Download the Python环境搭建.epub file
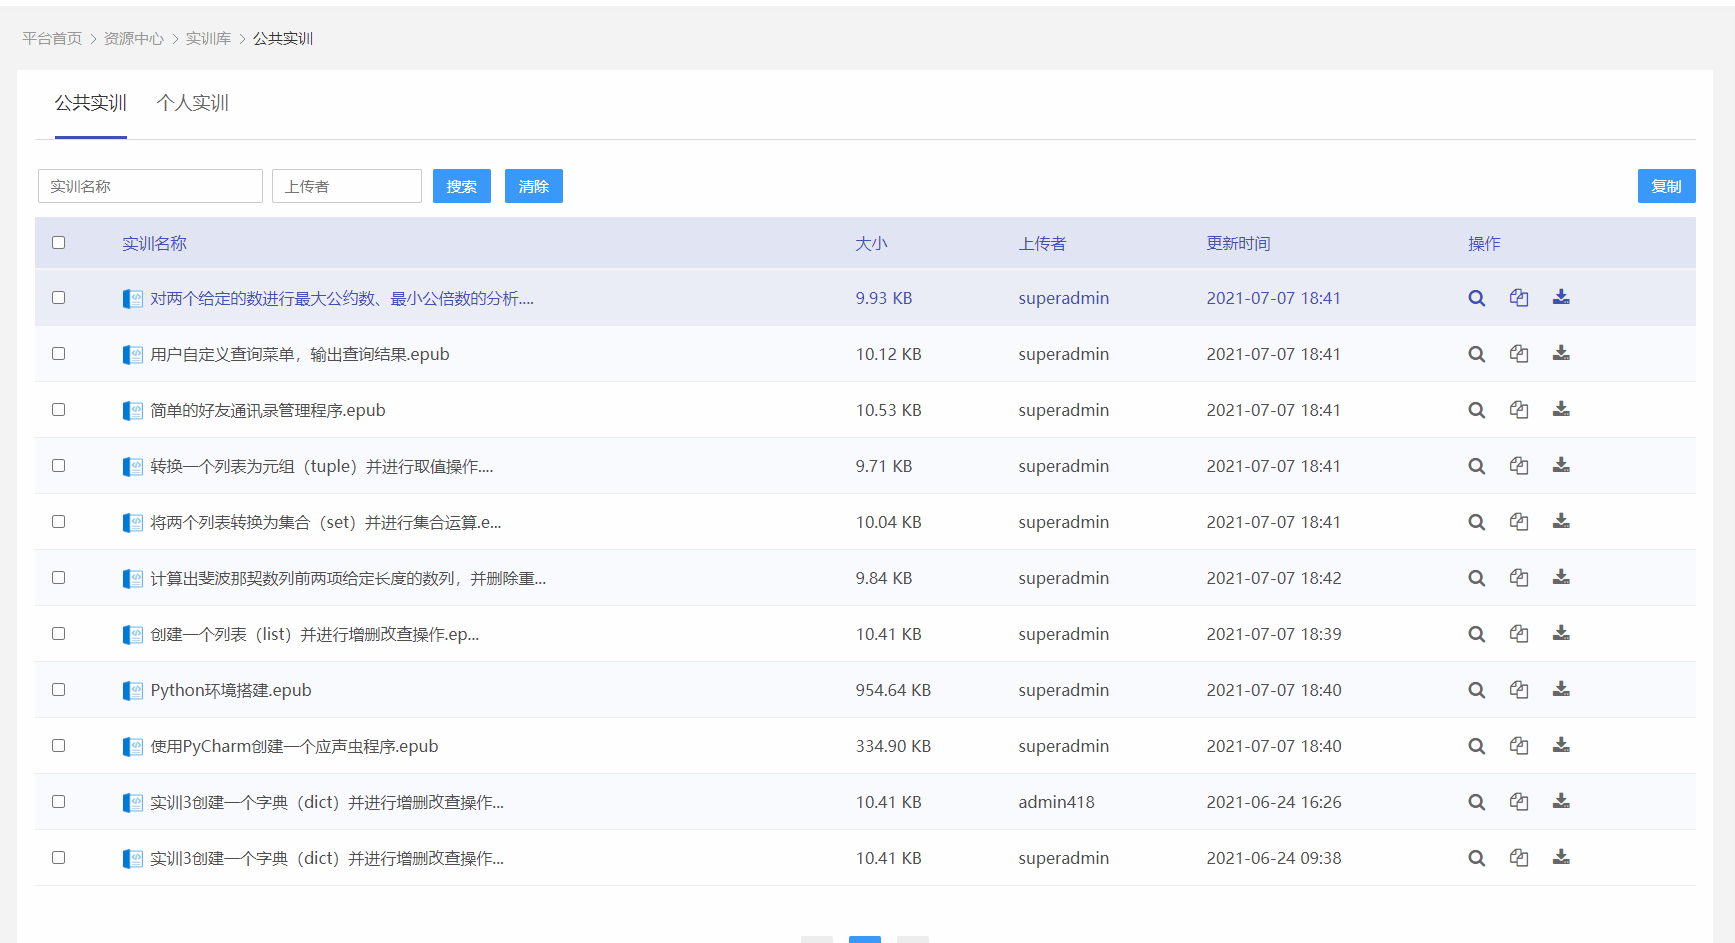Screen dimensions: 1735x943 point(1561,689)
